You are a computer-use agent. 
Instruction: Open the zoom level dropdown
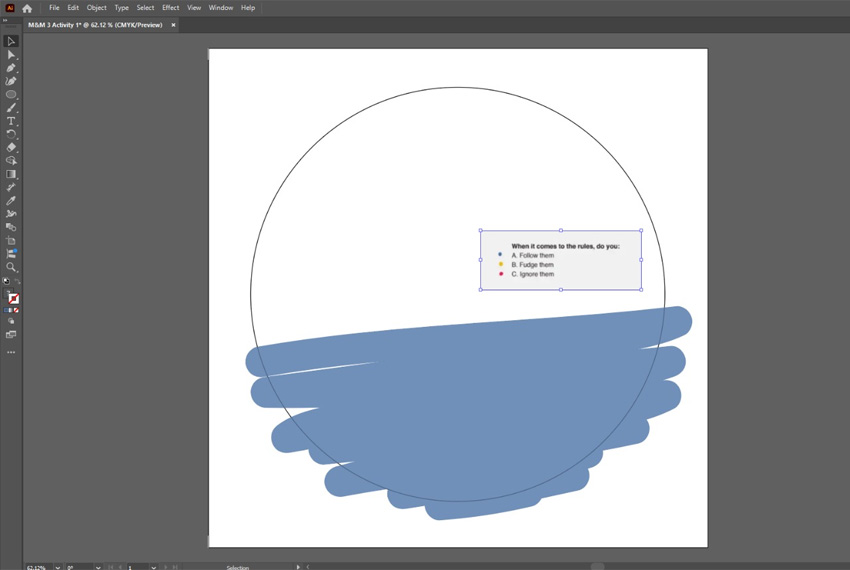[x=56, y=567]
